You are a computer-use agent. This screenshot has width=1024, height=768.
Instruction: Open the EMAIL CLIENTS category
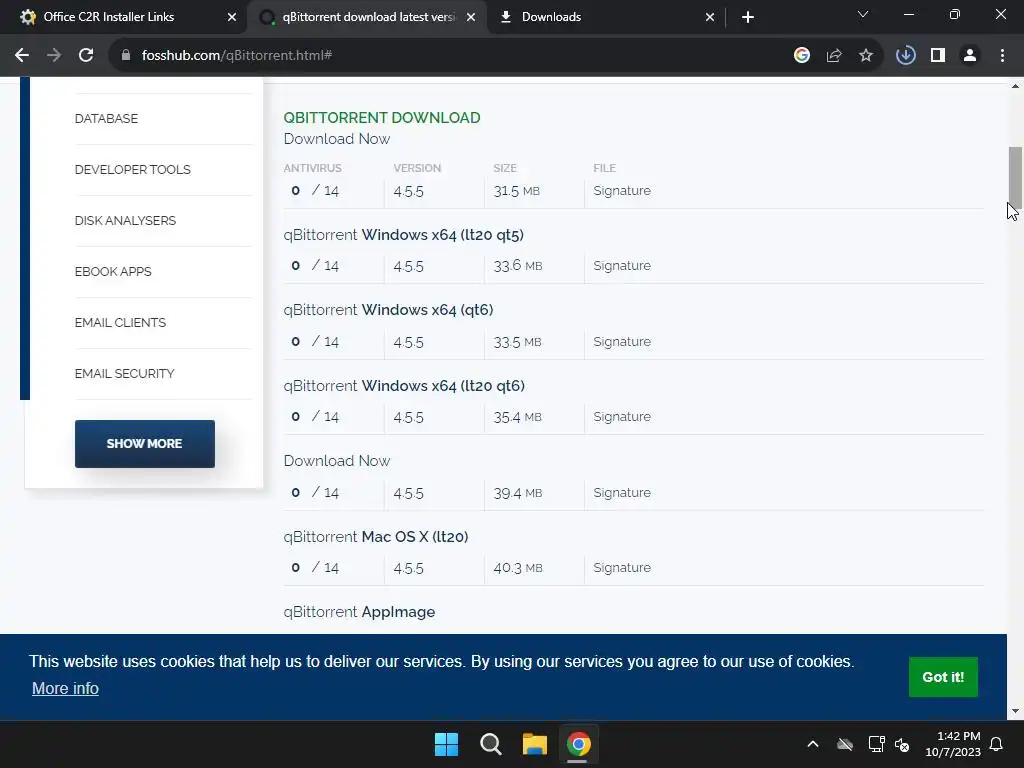[x=120, y=323]
